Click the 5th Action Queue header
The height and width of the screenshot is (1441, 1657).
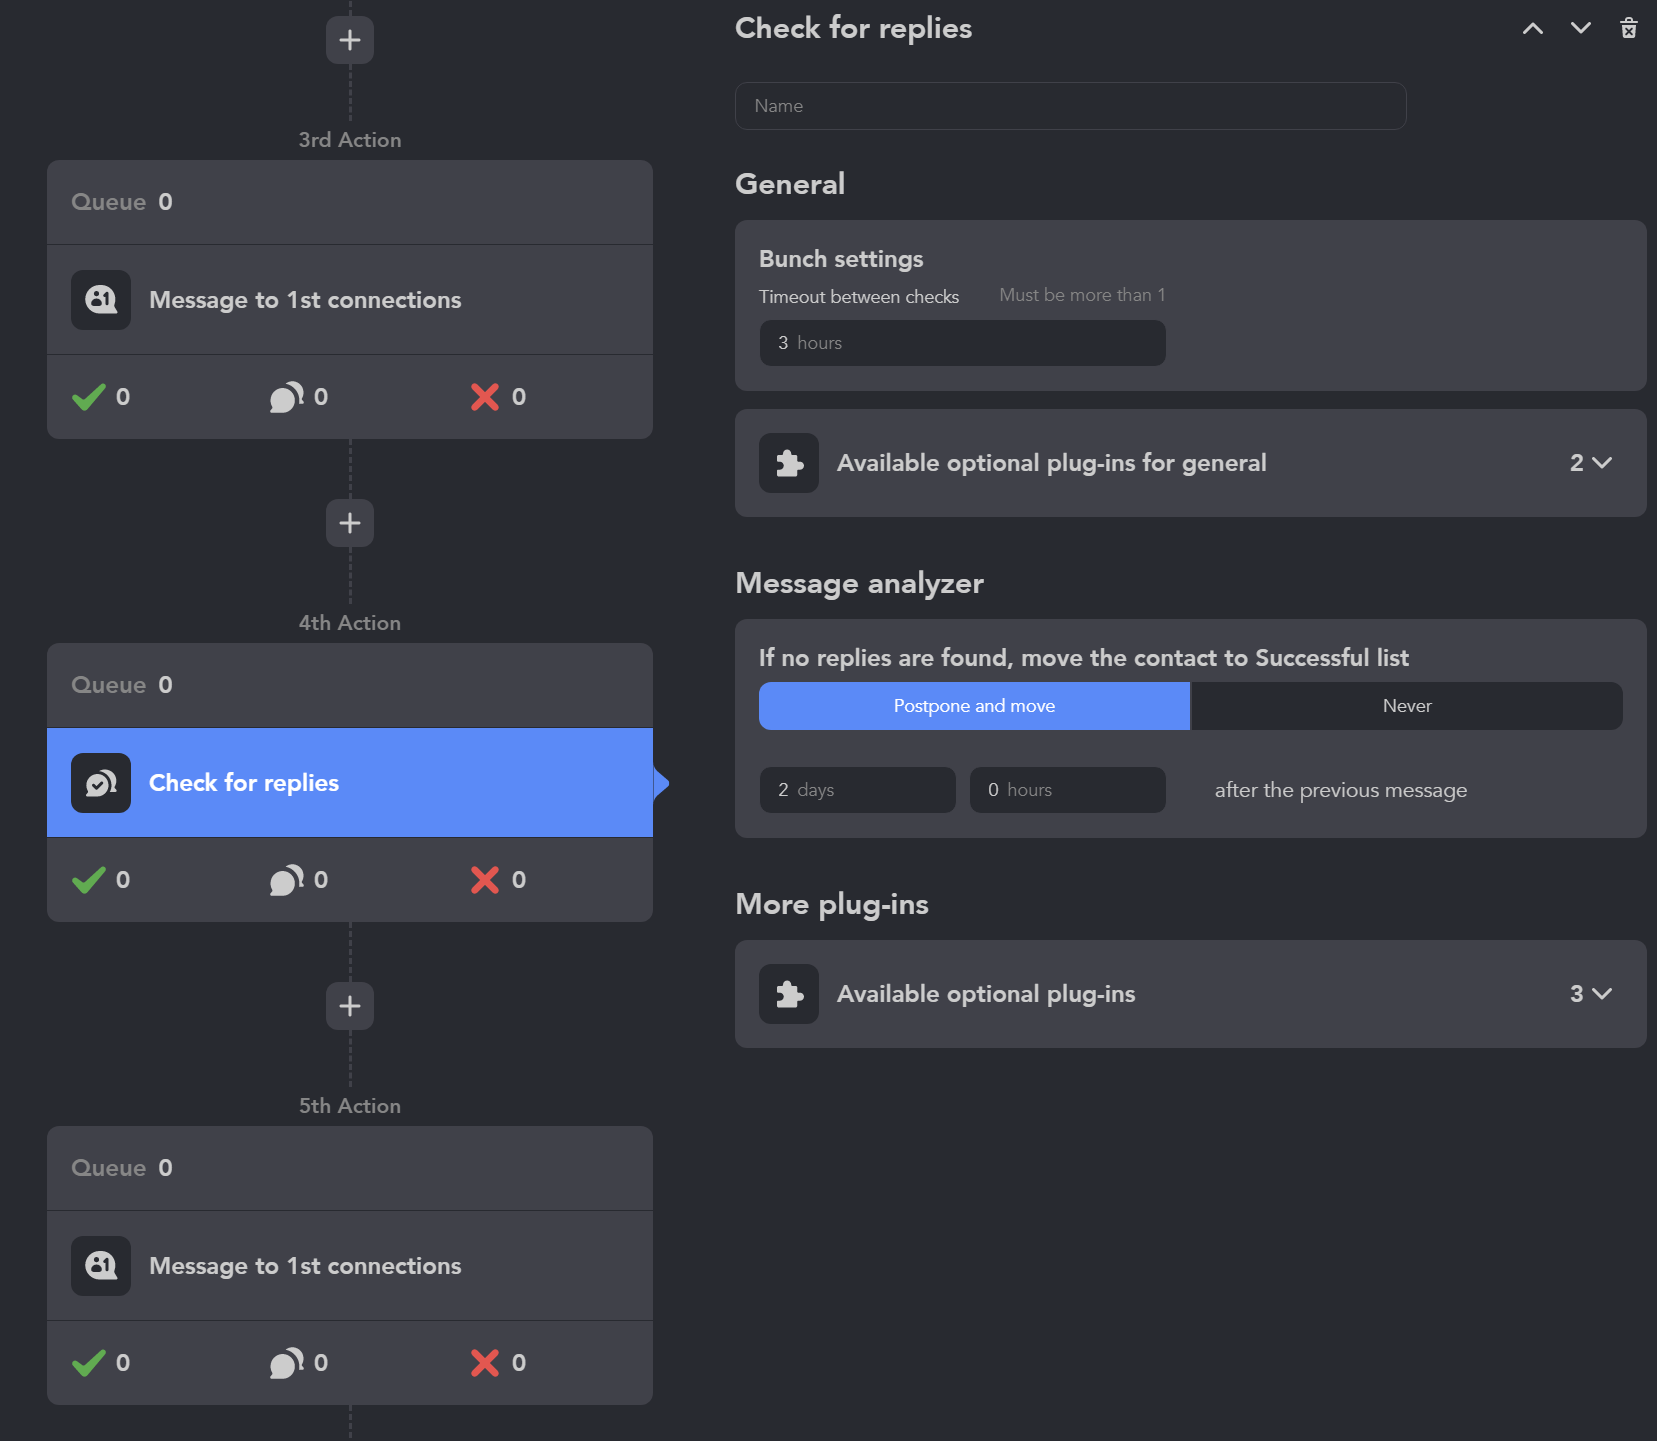point(350,1168)
